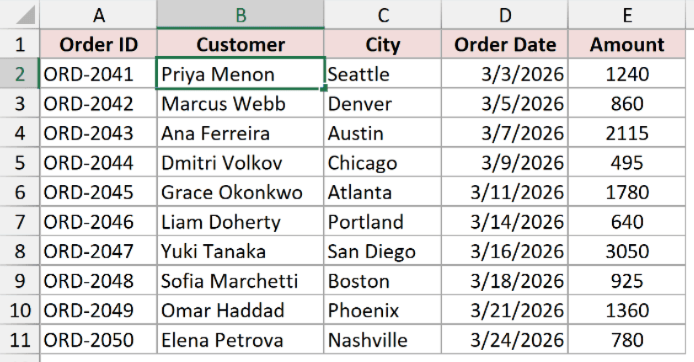This screenshot has height=362, width=694.
Task: Select column E header
Action: point(627,15)
